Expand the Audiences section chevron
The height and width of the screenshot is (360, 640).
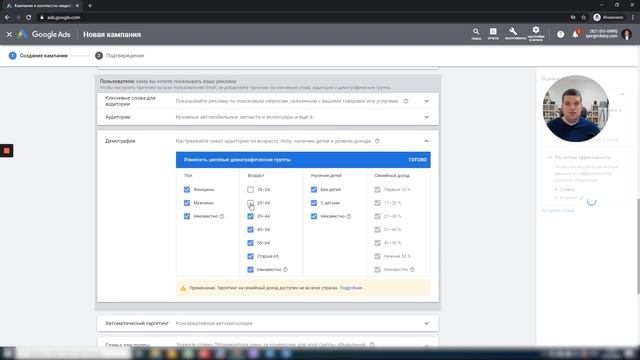pos(427,117)
